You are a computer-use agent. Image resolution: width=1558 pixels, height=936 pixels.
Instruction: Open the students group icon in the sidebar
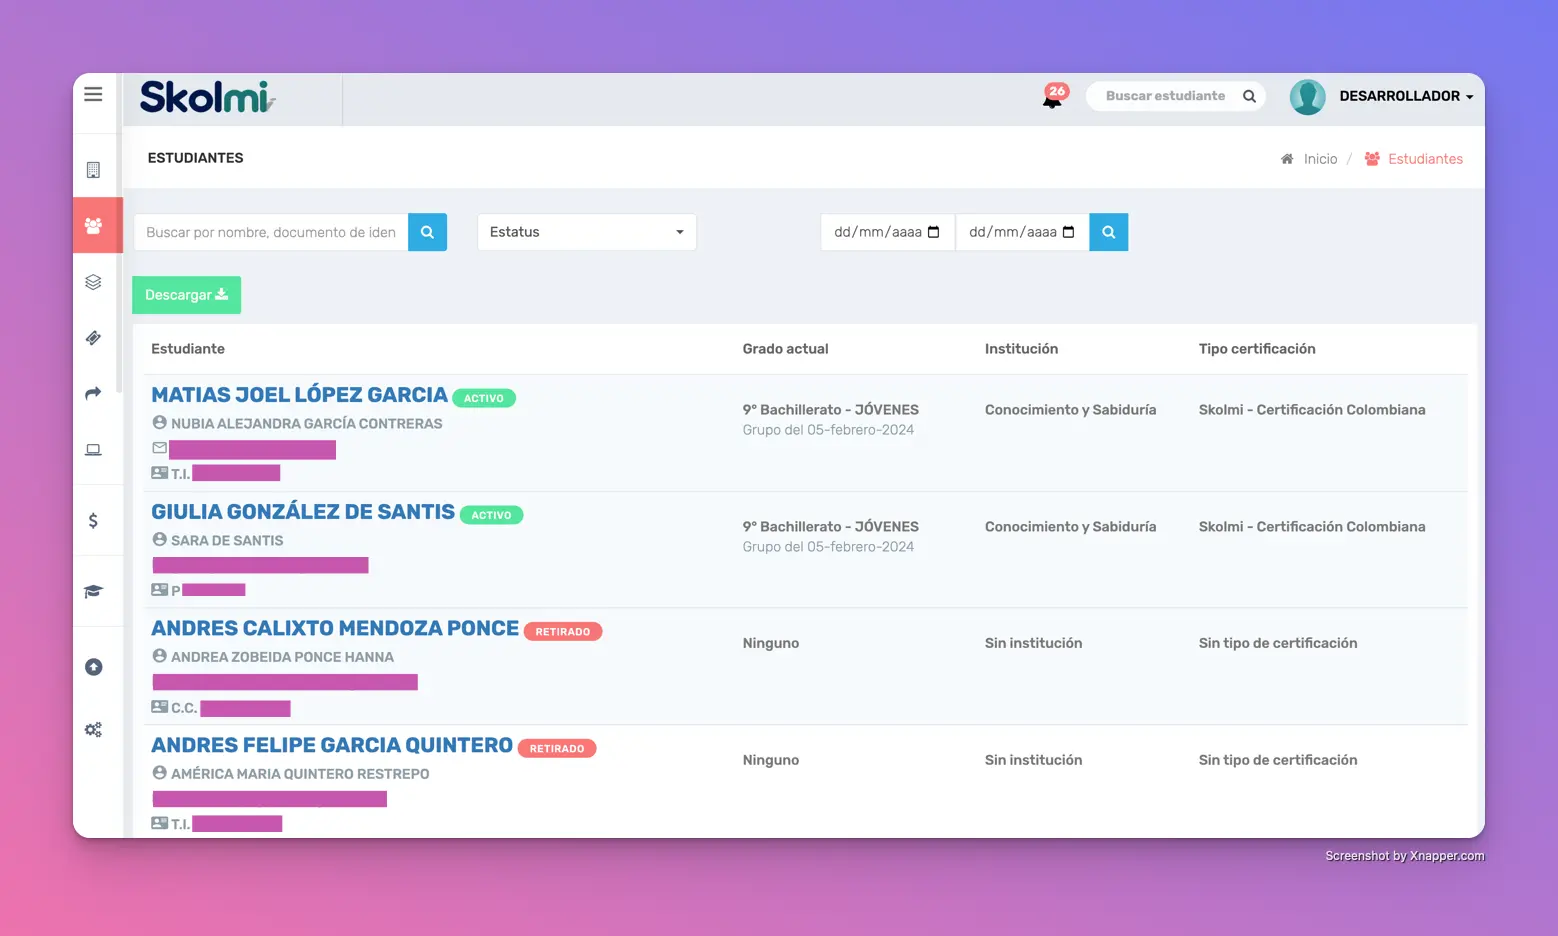pyautogui.click(x=93, y=226)
